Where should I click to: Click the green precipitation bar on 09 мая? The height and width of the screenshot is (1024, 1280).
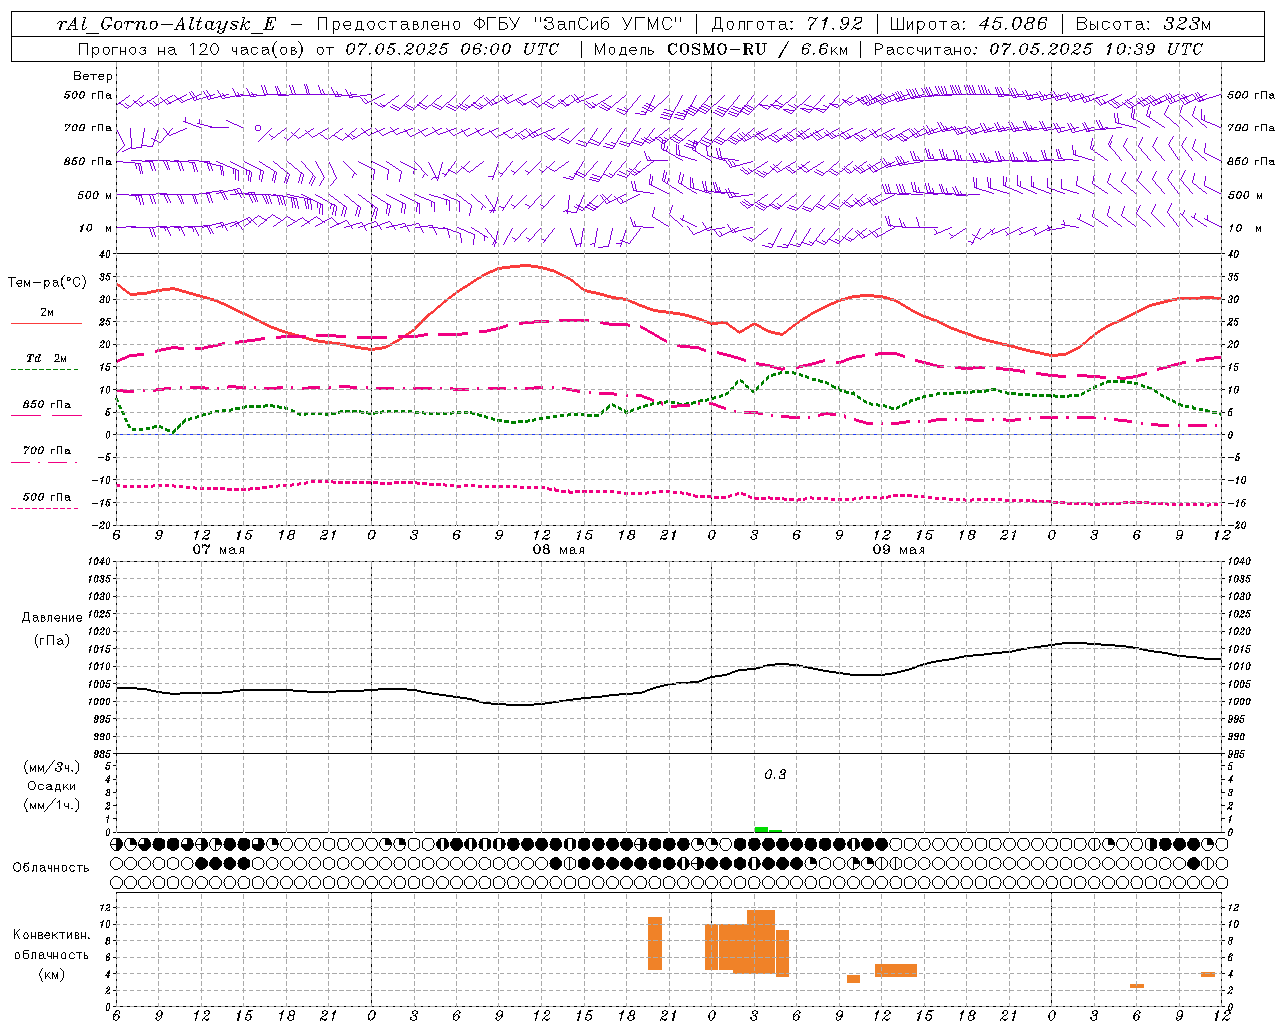(762, 829)
